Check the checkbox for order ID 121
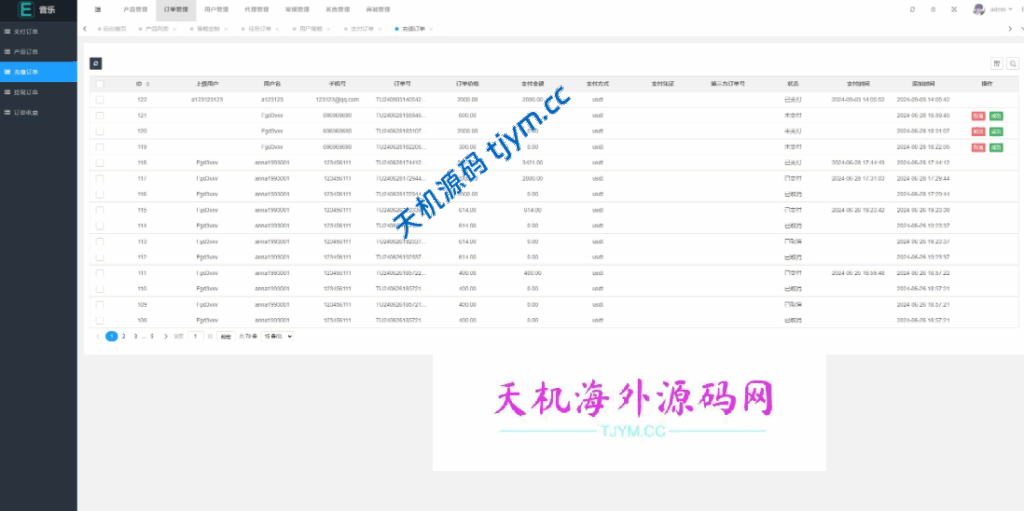 [x=99, y=115]
